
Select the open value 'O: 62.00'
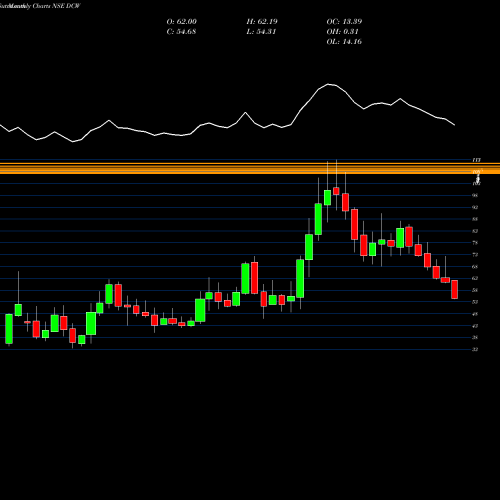[x=182, y=22]
